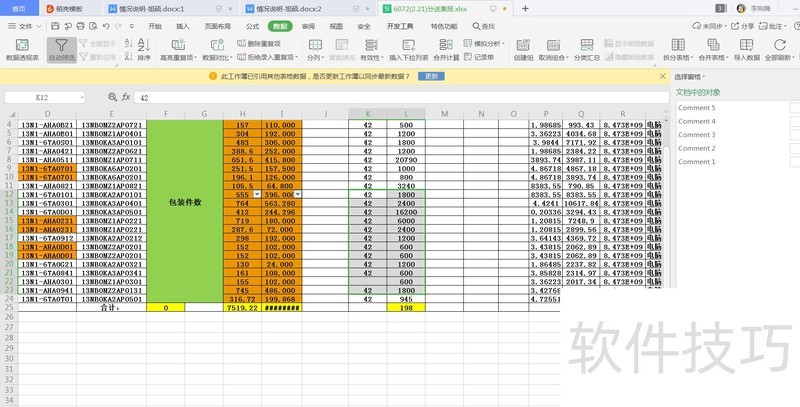Select Comment 5 in the selection pane
Viewport: 800px width, 407px height.
[x=696, y=108]
